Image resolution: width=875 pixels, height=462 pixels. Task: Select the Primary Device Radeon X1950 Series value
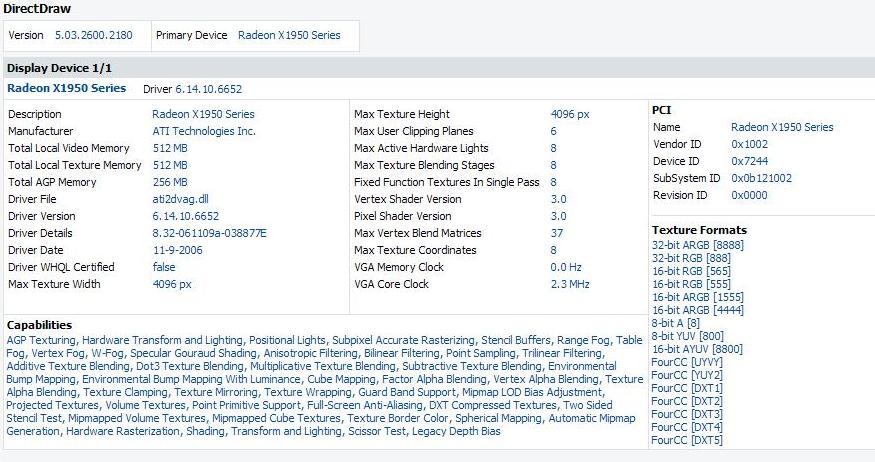pos(289,35)
